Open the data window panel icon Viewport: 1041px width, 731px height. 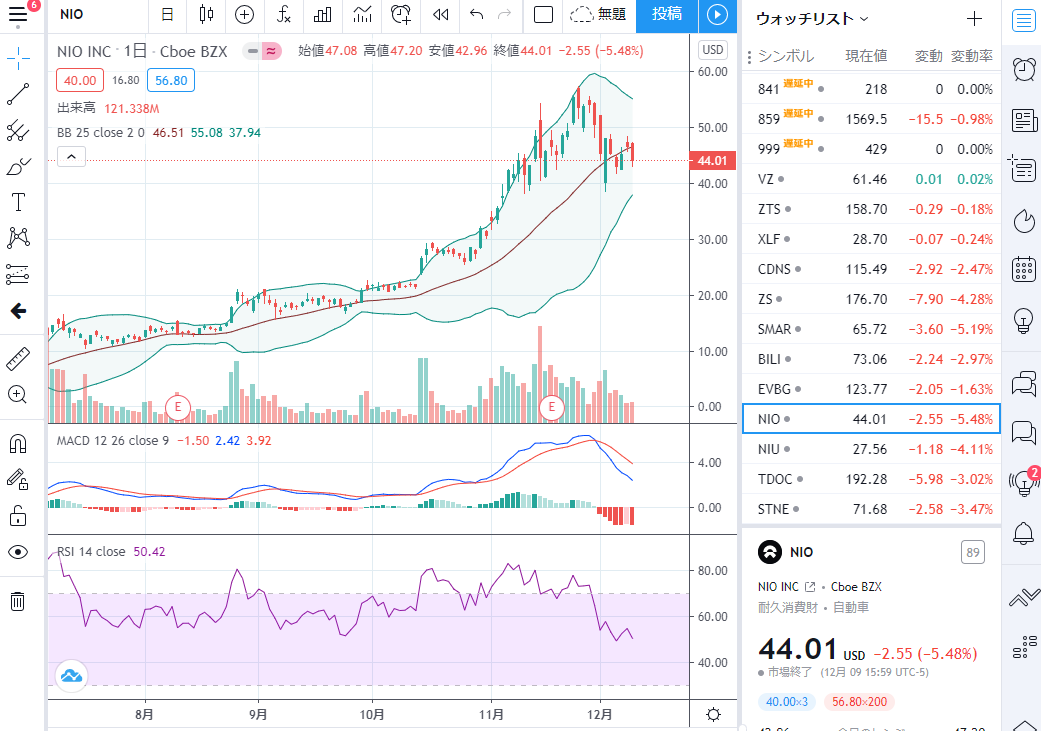[1023, 169]
